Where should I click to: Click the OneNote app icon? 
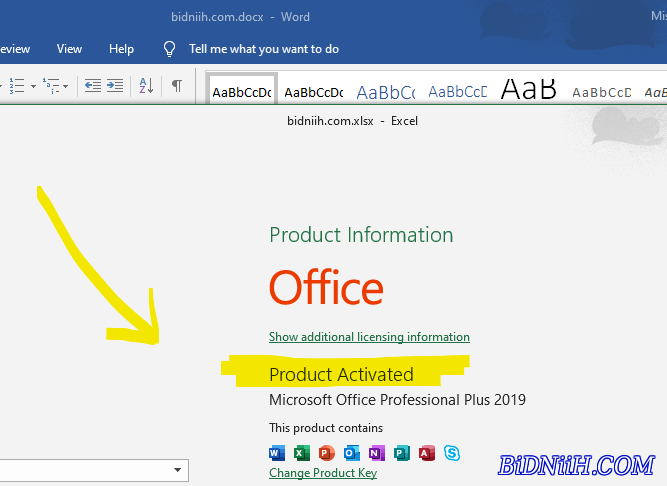tap(377, 453)
